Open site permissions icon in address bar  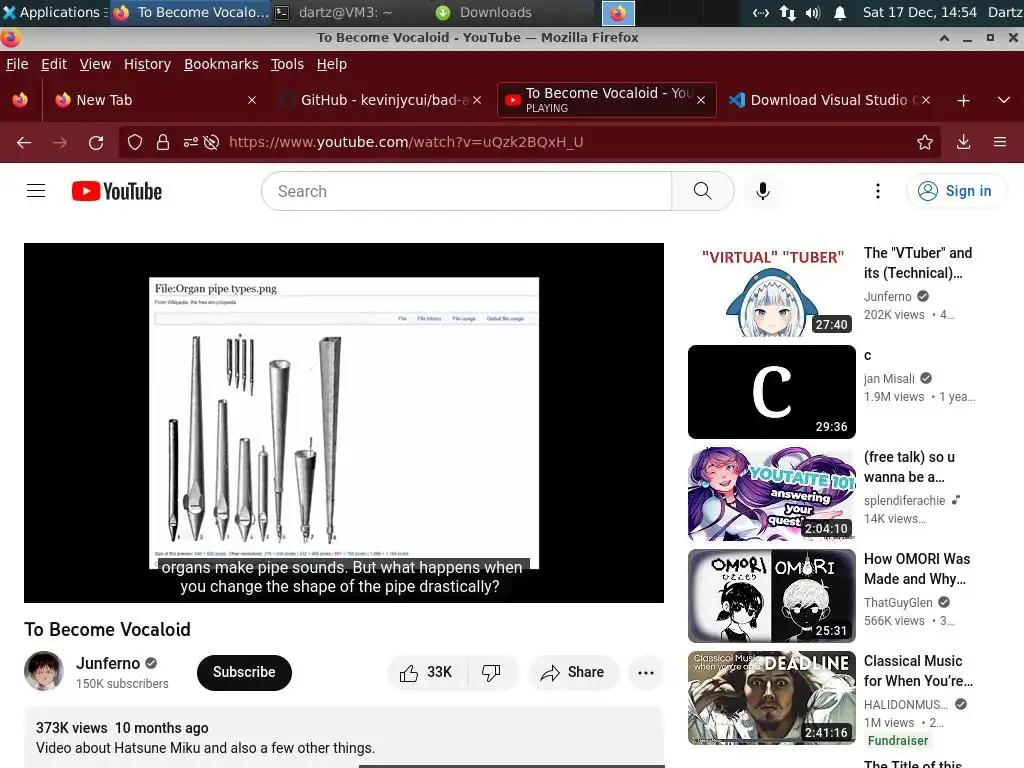191,142
